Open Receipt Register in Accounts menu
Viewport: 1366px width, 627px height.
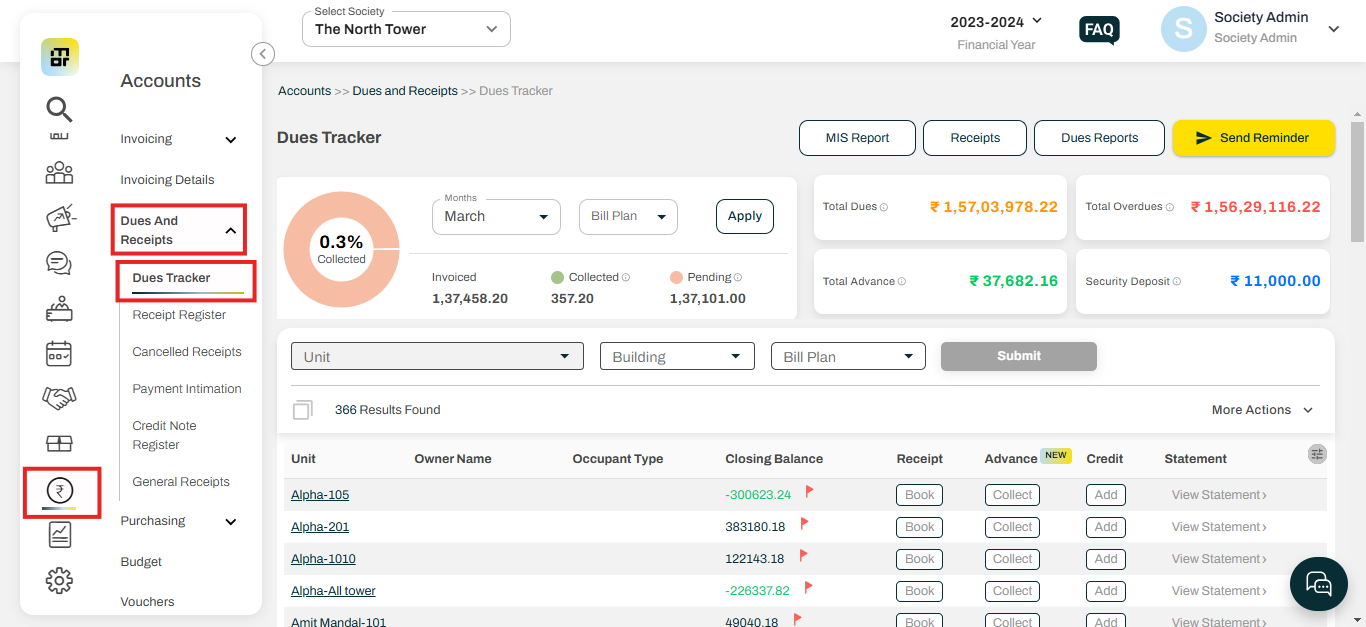pos(179,315)
